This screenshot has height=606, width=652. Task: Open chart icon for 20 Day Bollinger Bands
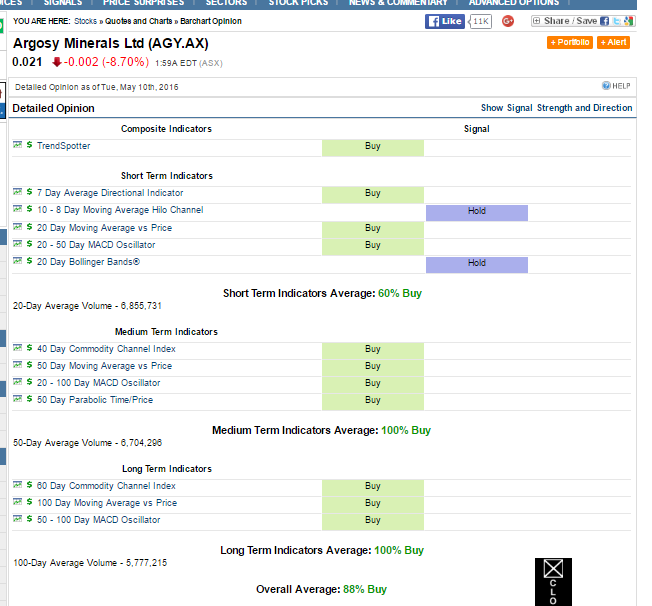(x=17, y=261)
